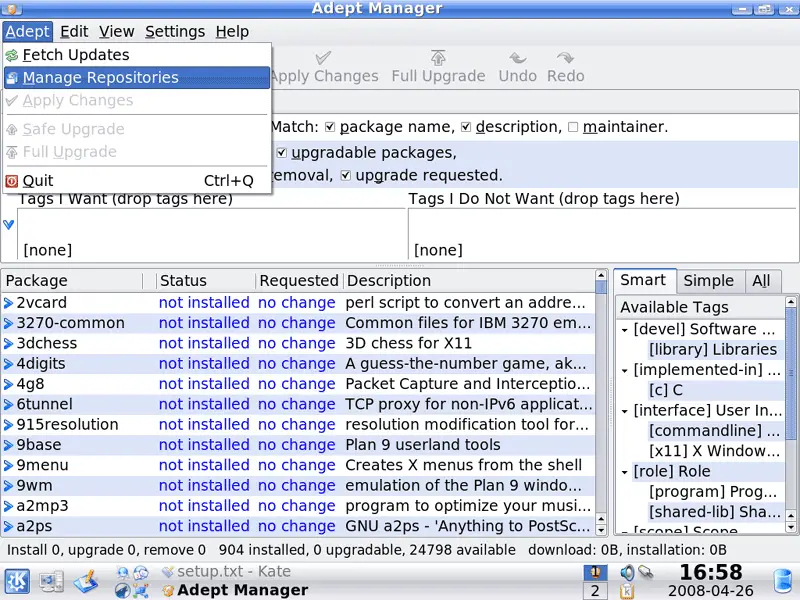Image resolution: width=800 pixels, height=600 pixels.
Task: Switch to virtual desktop 2 in pager
Action: tap(595, 591)
